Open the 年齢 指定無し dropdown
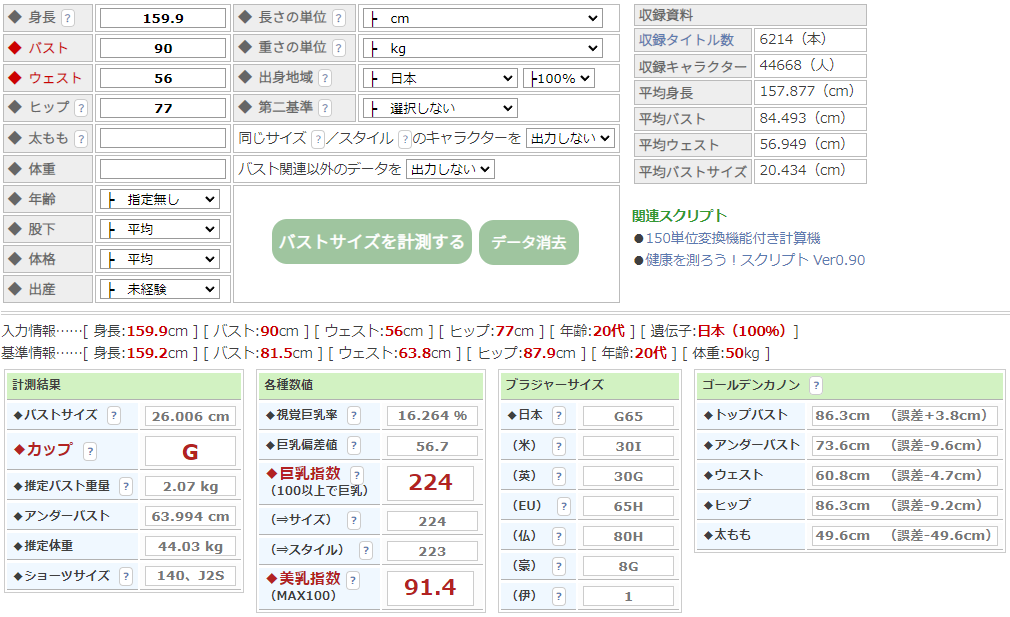 coord(159,200)
